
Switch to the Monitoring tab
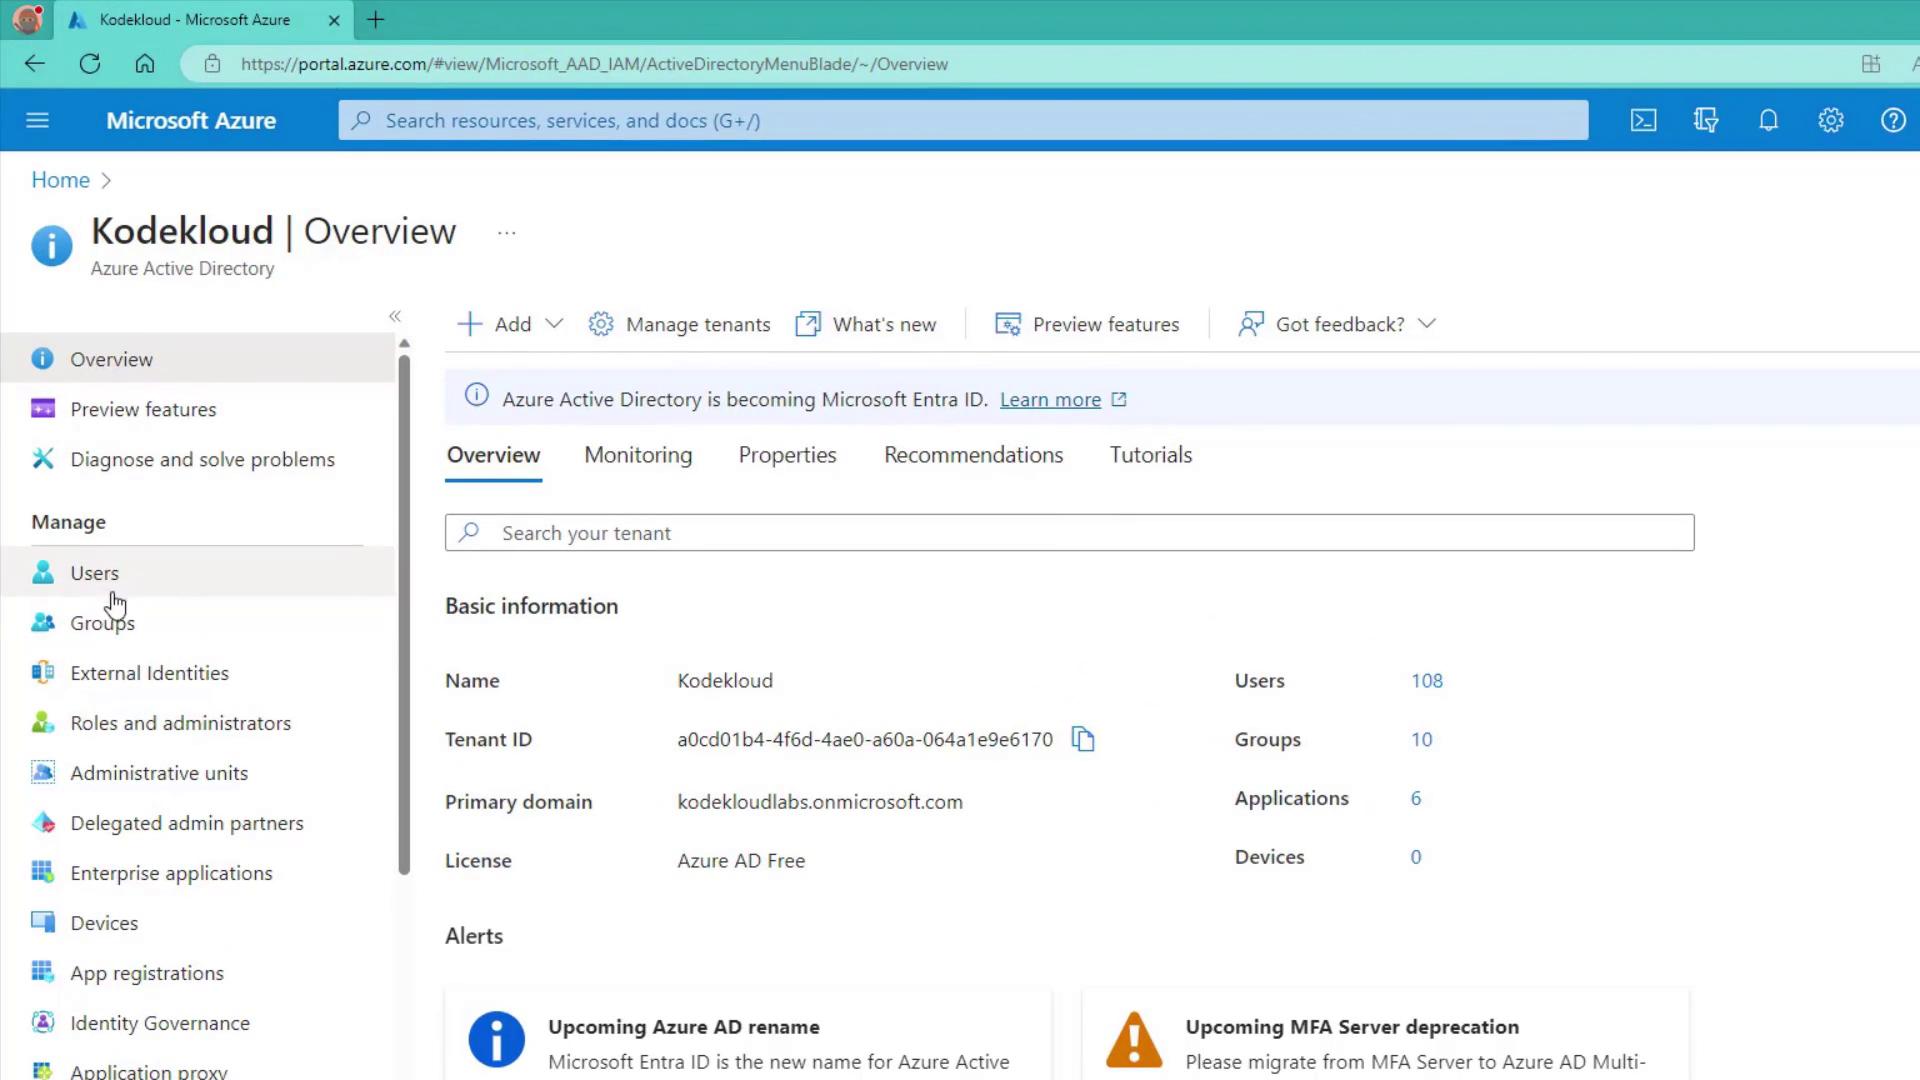638,455
